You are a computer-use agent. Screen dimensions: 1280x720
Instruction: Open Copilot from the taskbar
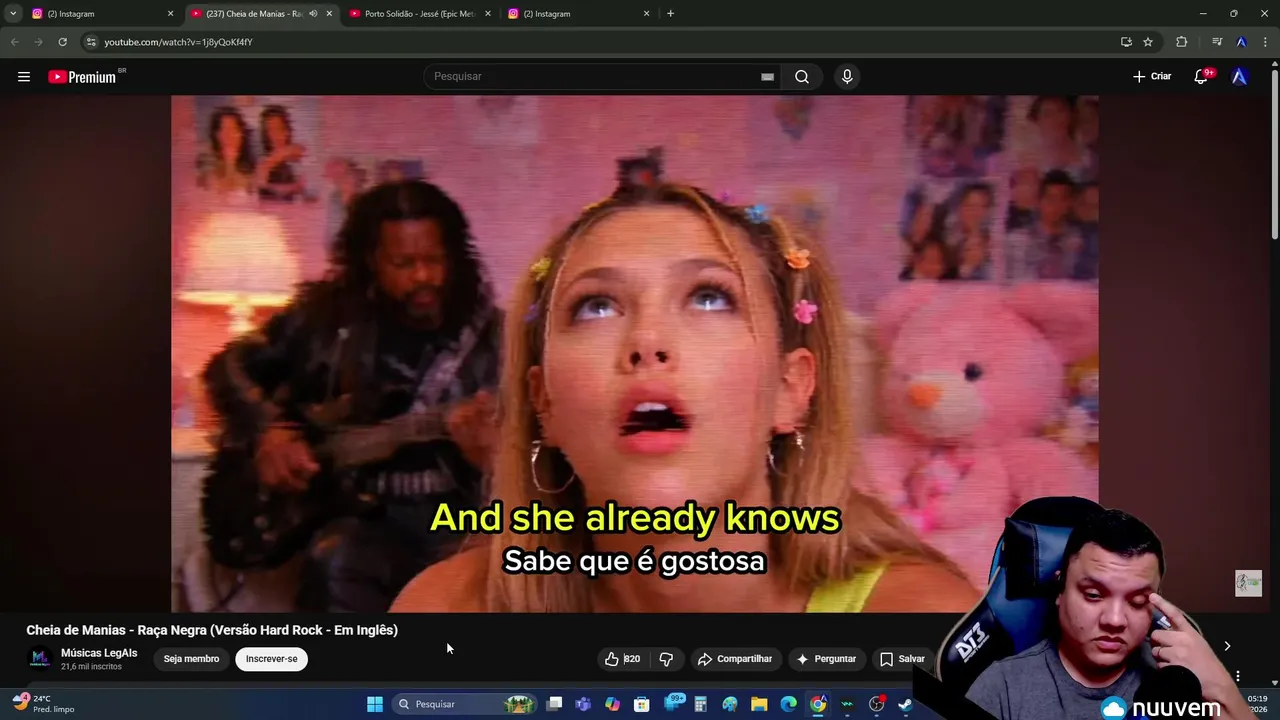612,704
